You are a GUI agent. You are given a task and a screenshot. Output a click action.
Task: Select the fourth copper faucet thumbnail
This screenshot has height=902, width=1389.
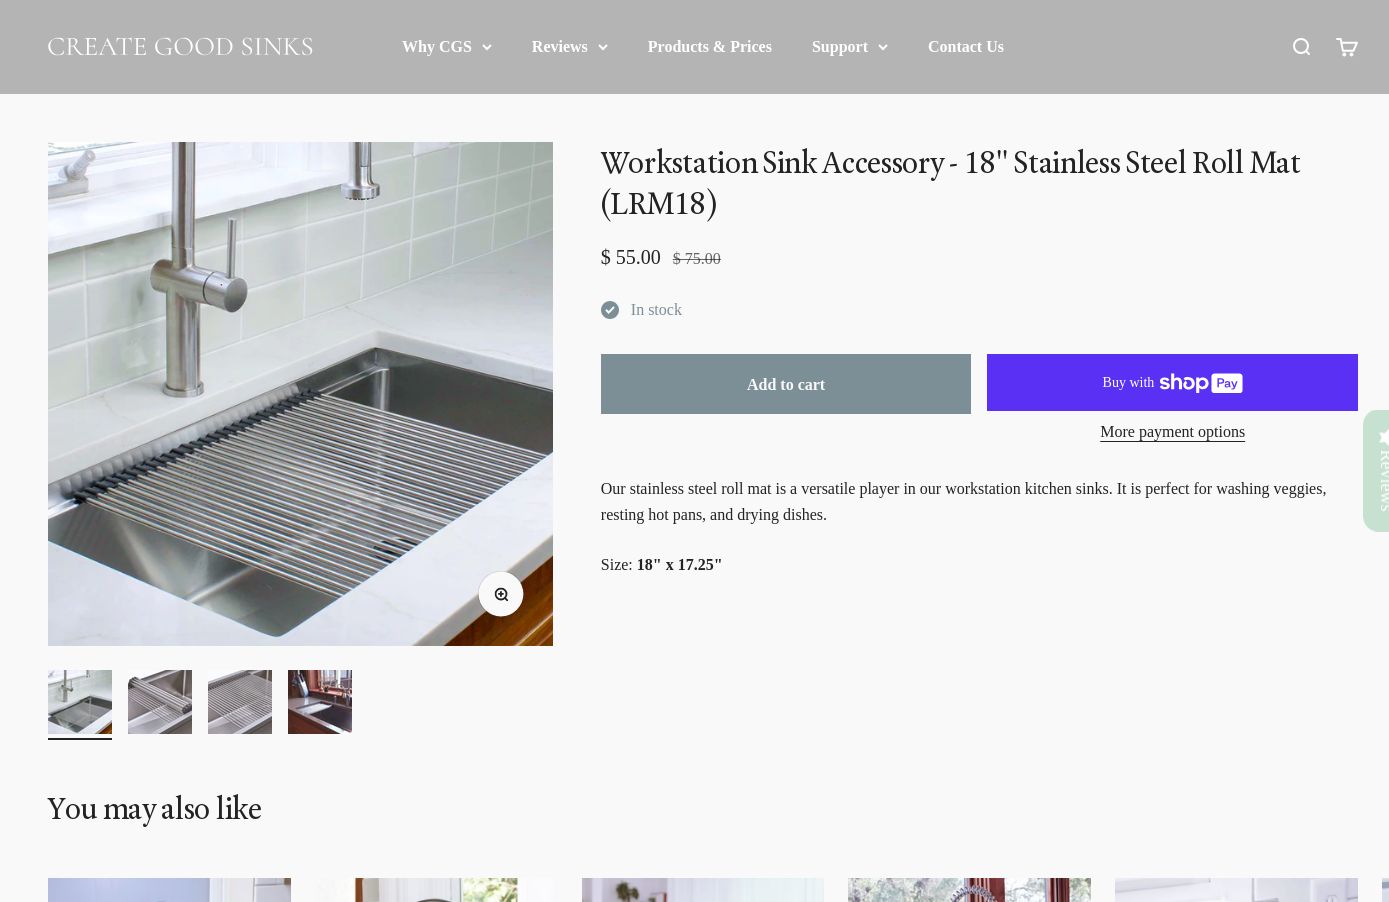tap(320, 702)
